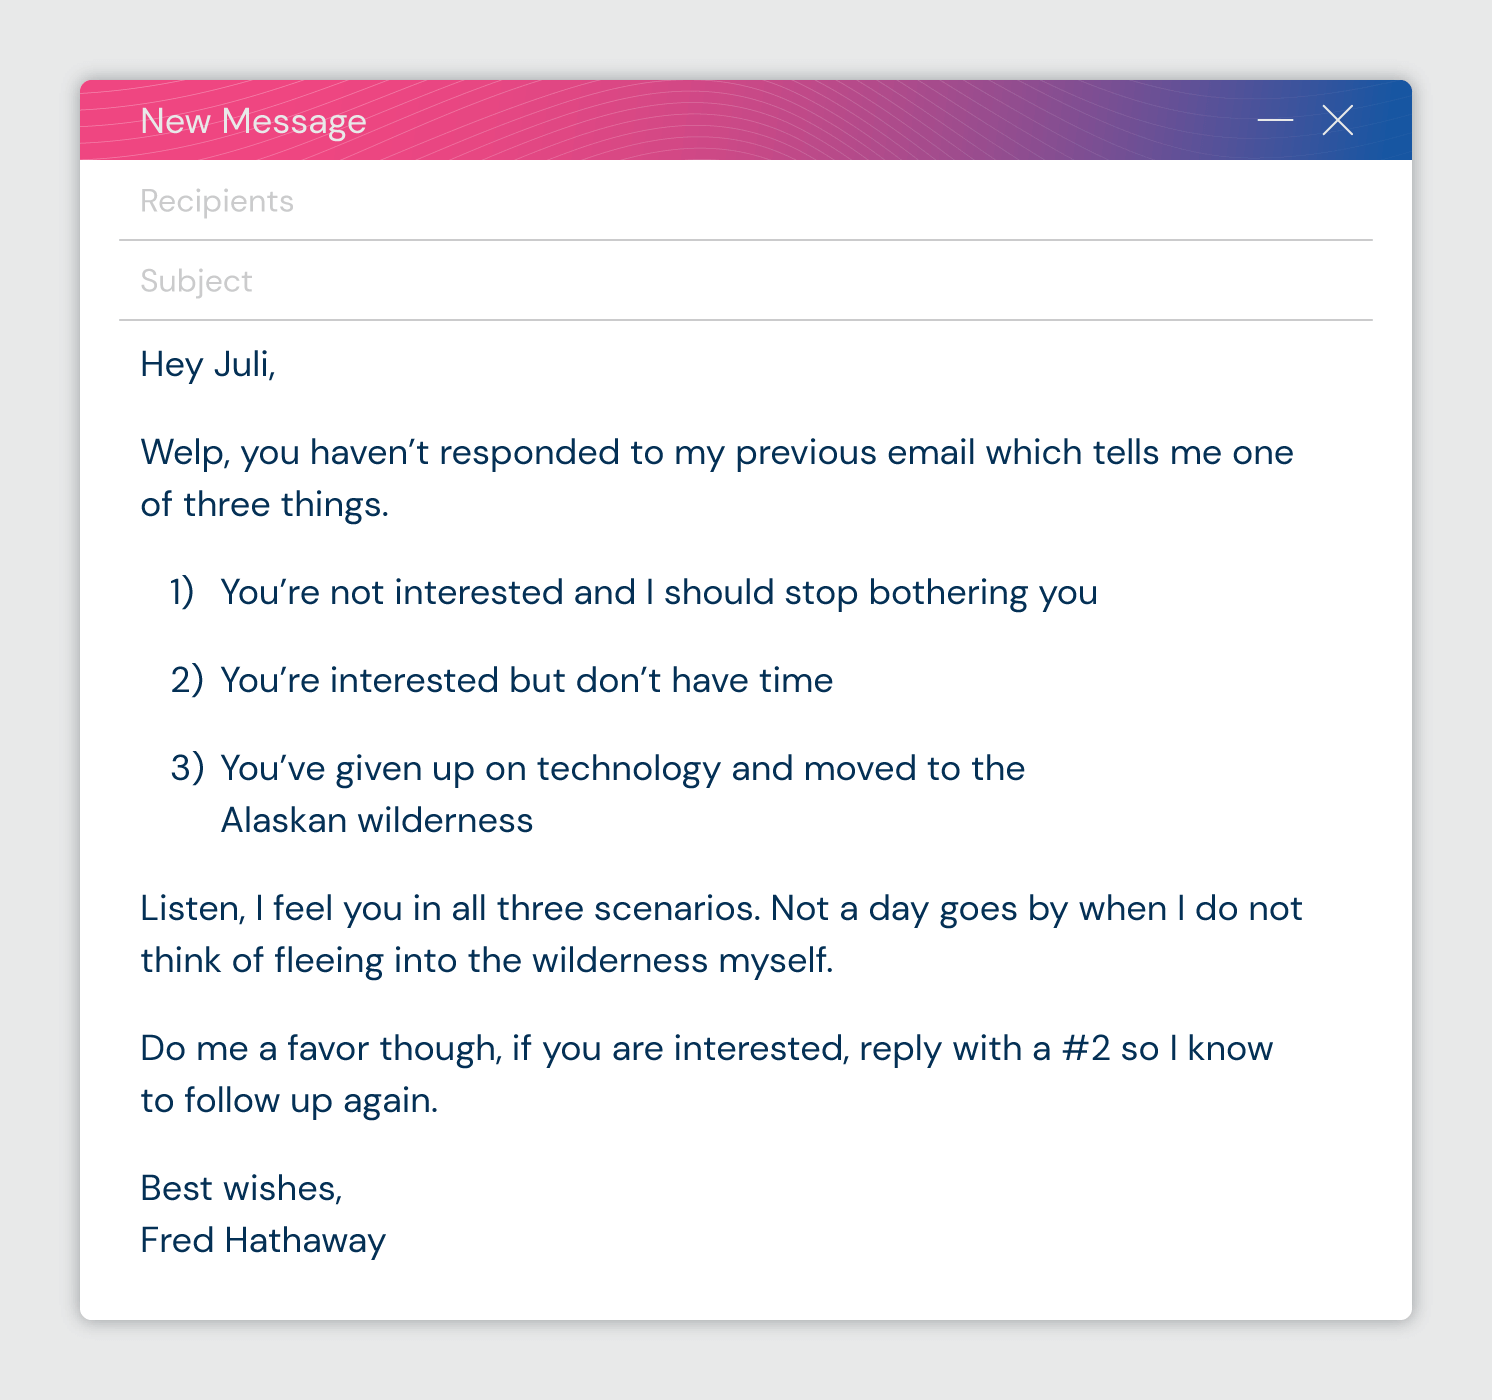The width and height of the screenshot is (1492, 1400).
Task: Click the '1)' list number marker
Action: [182, 592]
